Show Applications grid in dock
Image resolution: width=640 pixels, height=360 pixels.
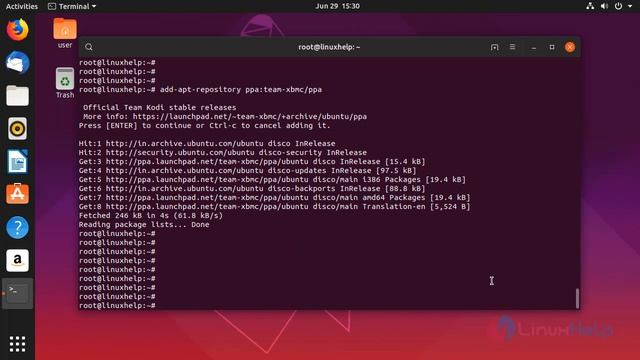17,344
